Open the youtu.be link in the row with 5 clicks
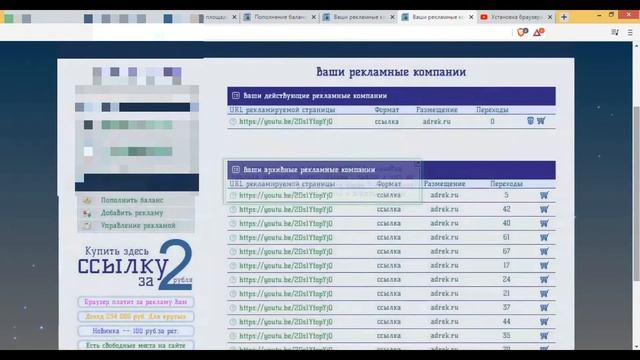 [286, 196]
